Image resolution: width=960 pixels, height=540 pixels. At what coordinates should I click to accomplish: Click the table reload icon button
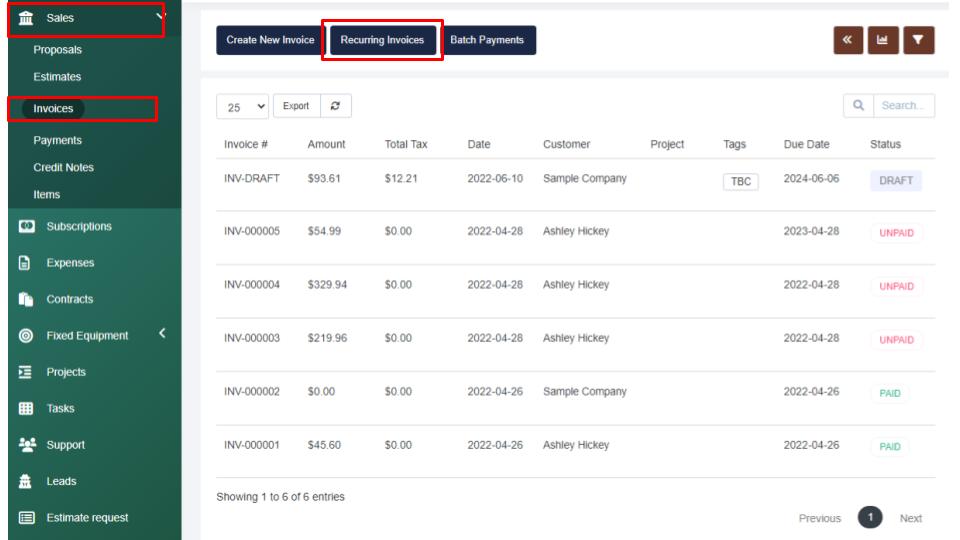click(335, 106)
